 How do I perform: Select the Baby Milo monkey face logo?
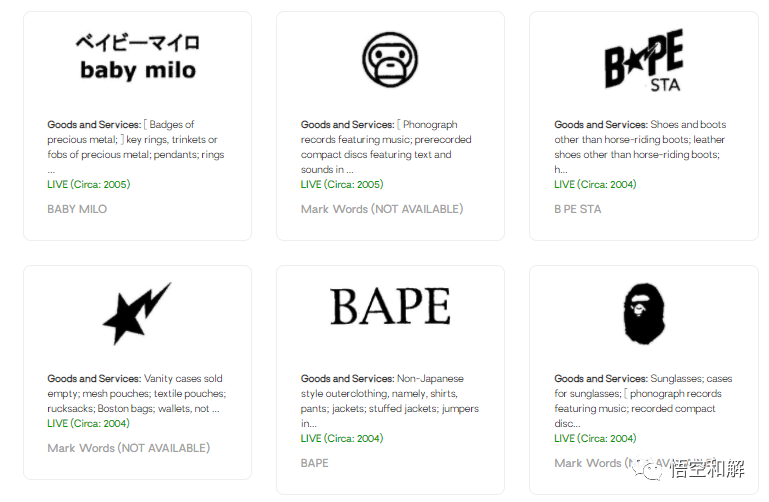pos(390,57)
